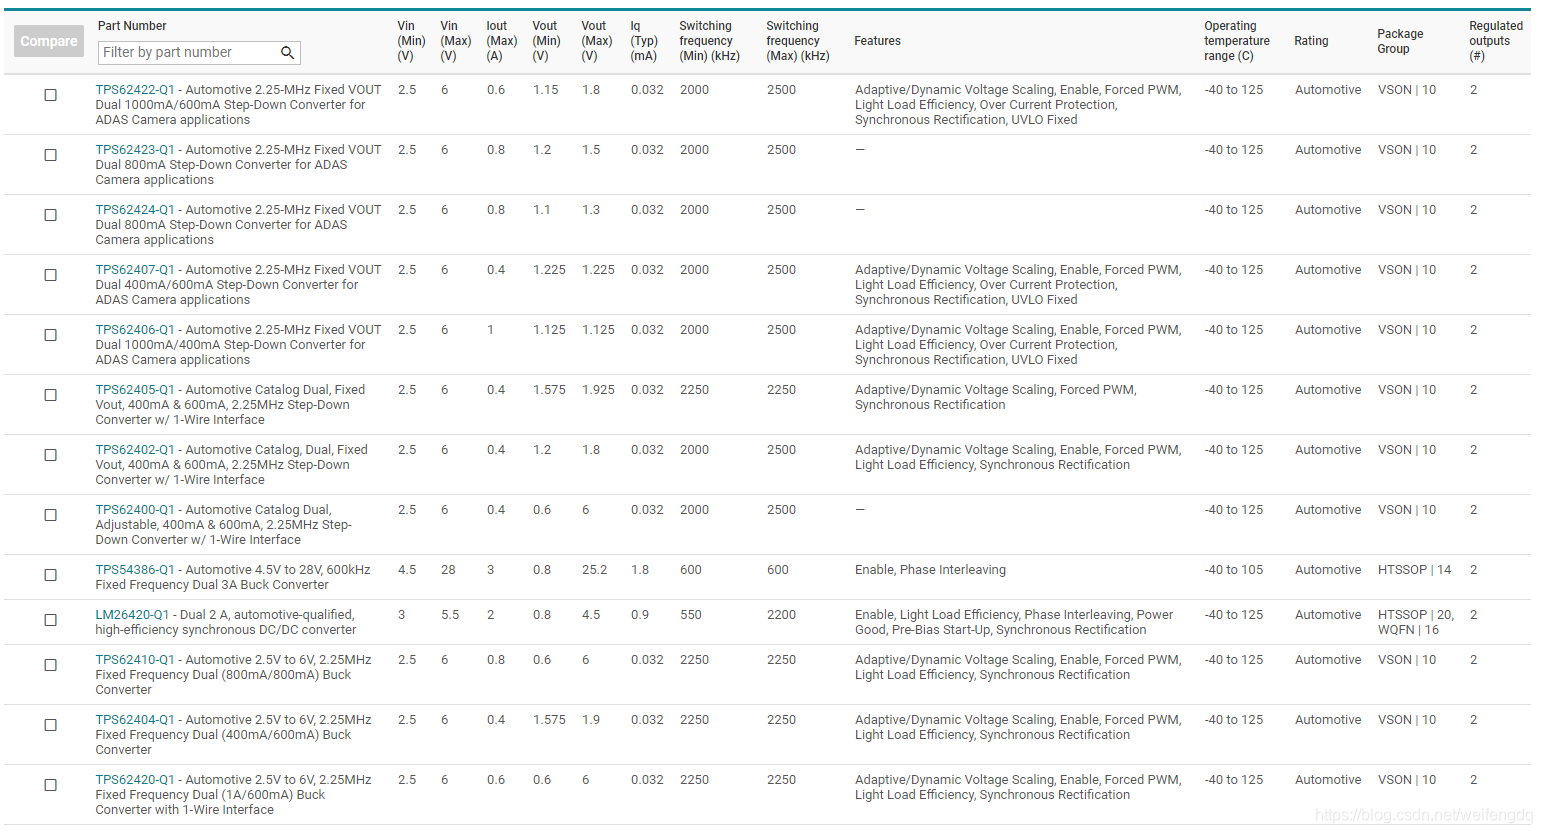Check the TPS62407-Q1 row checkbox
Image resolution: width=1542 pixels, height=833 pixels.
click(50, 275)
